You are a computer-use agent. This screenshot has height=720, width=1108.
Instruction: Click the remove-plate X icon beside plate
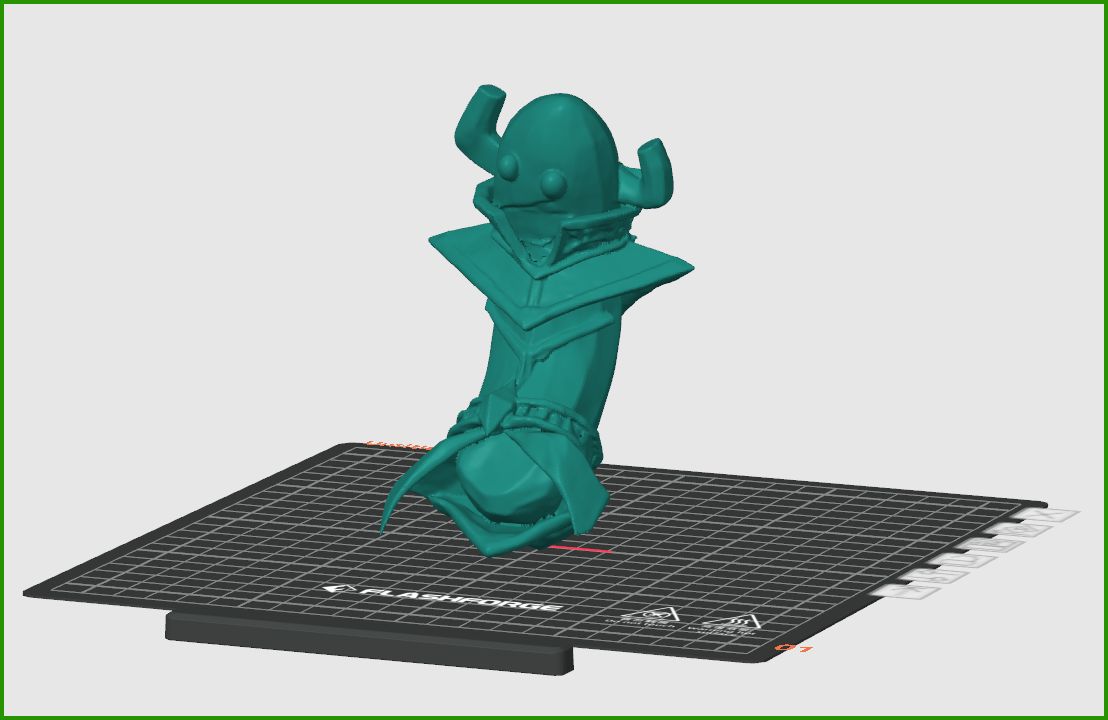(1046, 514)
